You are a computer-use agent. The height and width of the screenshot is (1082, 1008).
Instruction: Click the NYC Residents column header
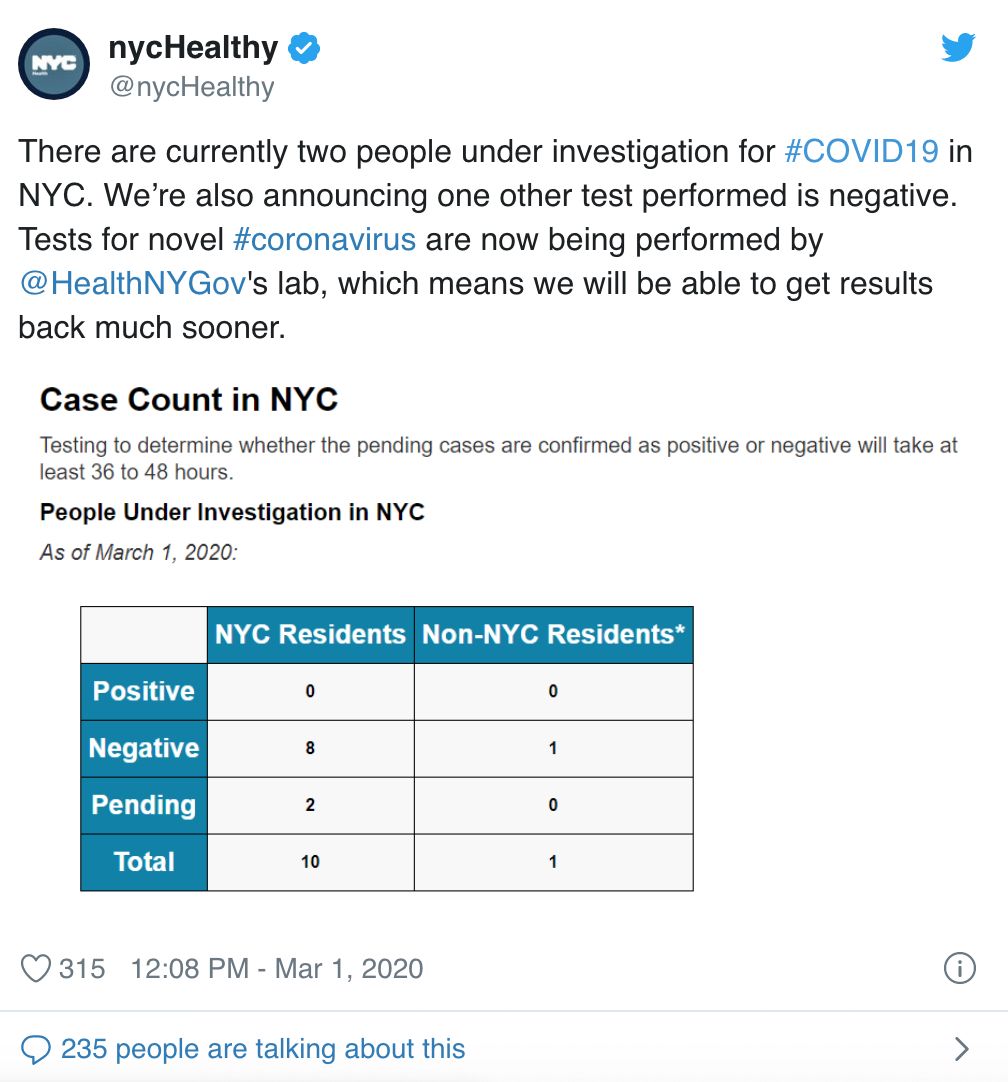[310, 634]
